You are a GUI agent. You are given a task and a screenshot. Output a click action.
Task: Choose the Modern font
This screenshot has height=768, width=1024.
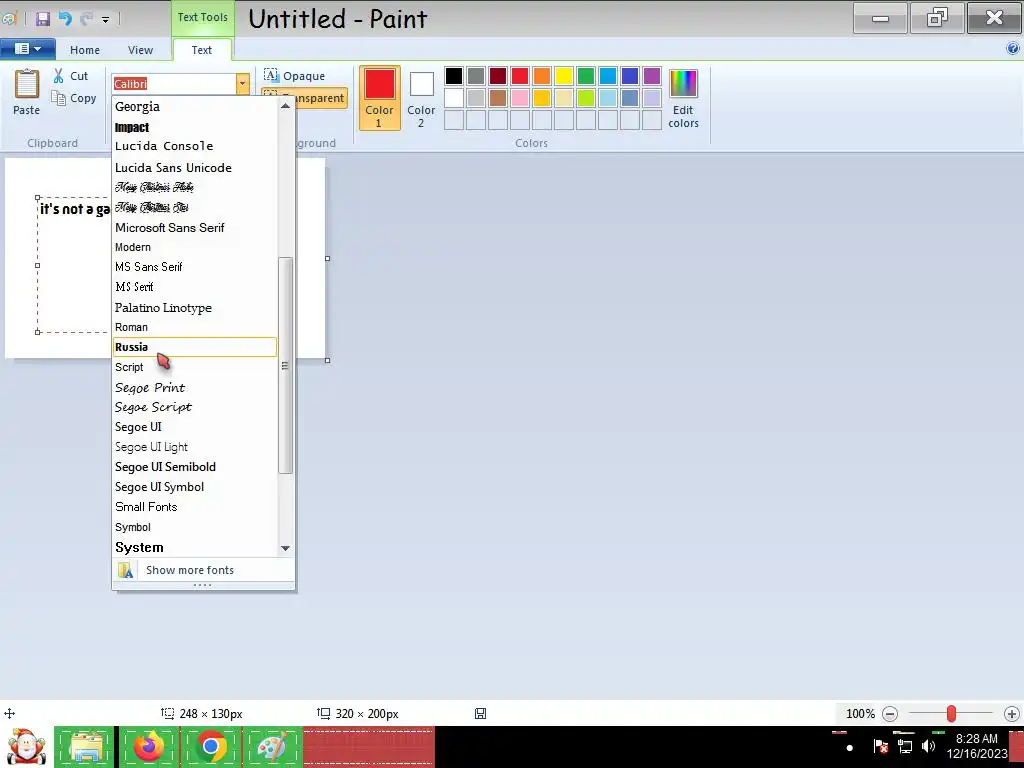(x=195, y=248)
